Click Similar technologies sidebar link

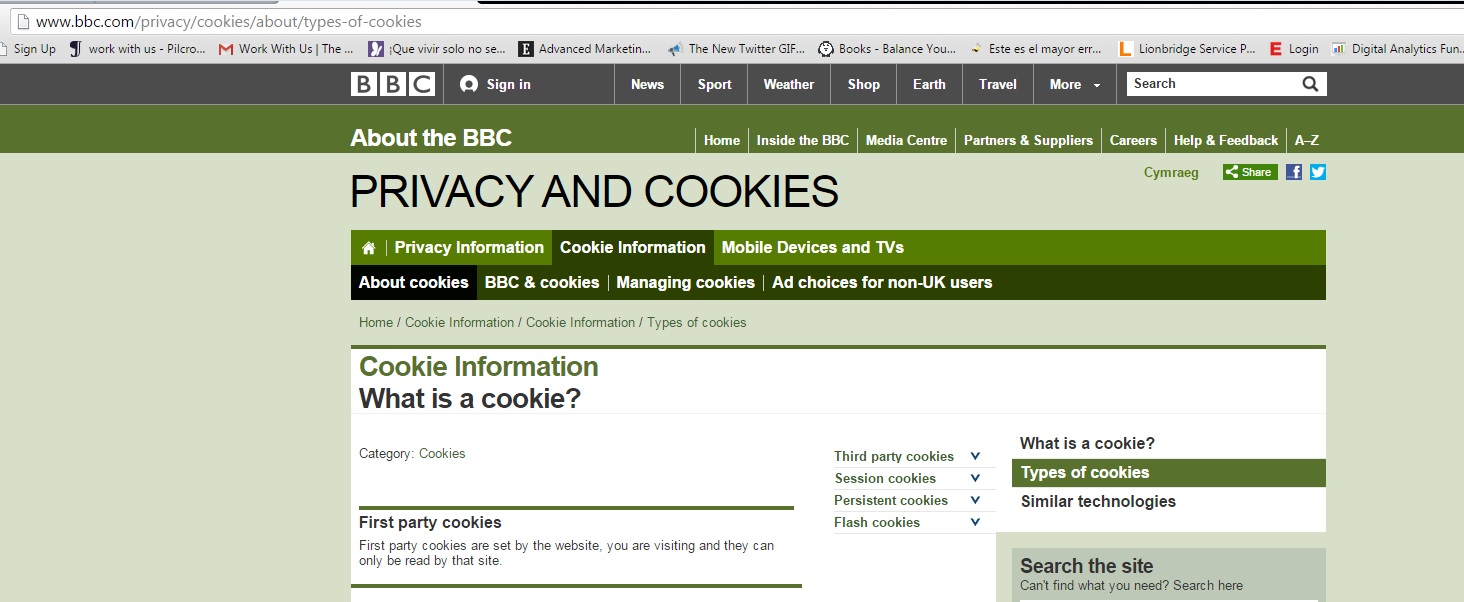pos(1098,502)
